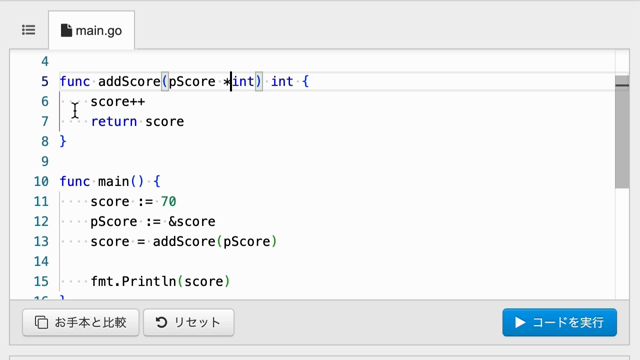This screenshot has height=360, width=640.
Task: Click 'main()' on line 10
Action: click(121, 182)
